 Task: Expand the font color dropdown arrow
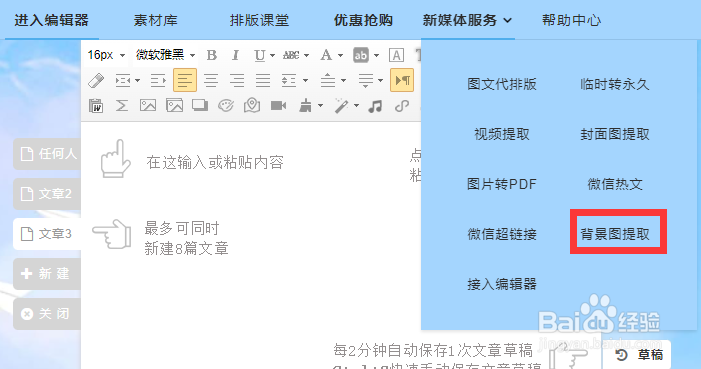[340, 56]
